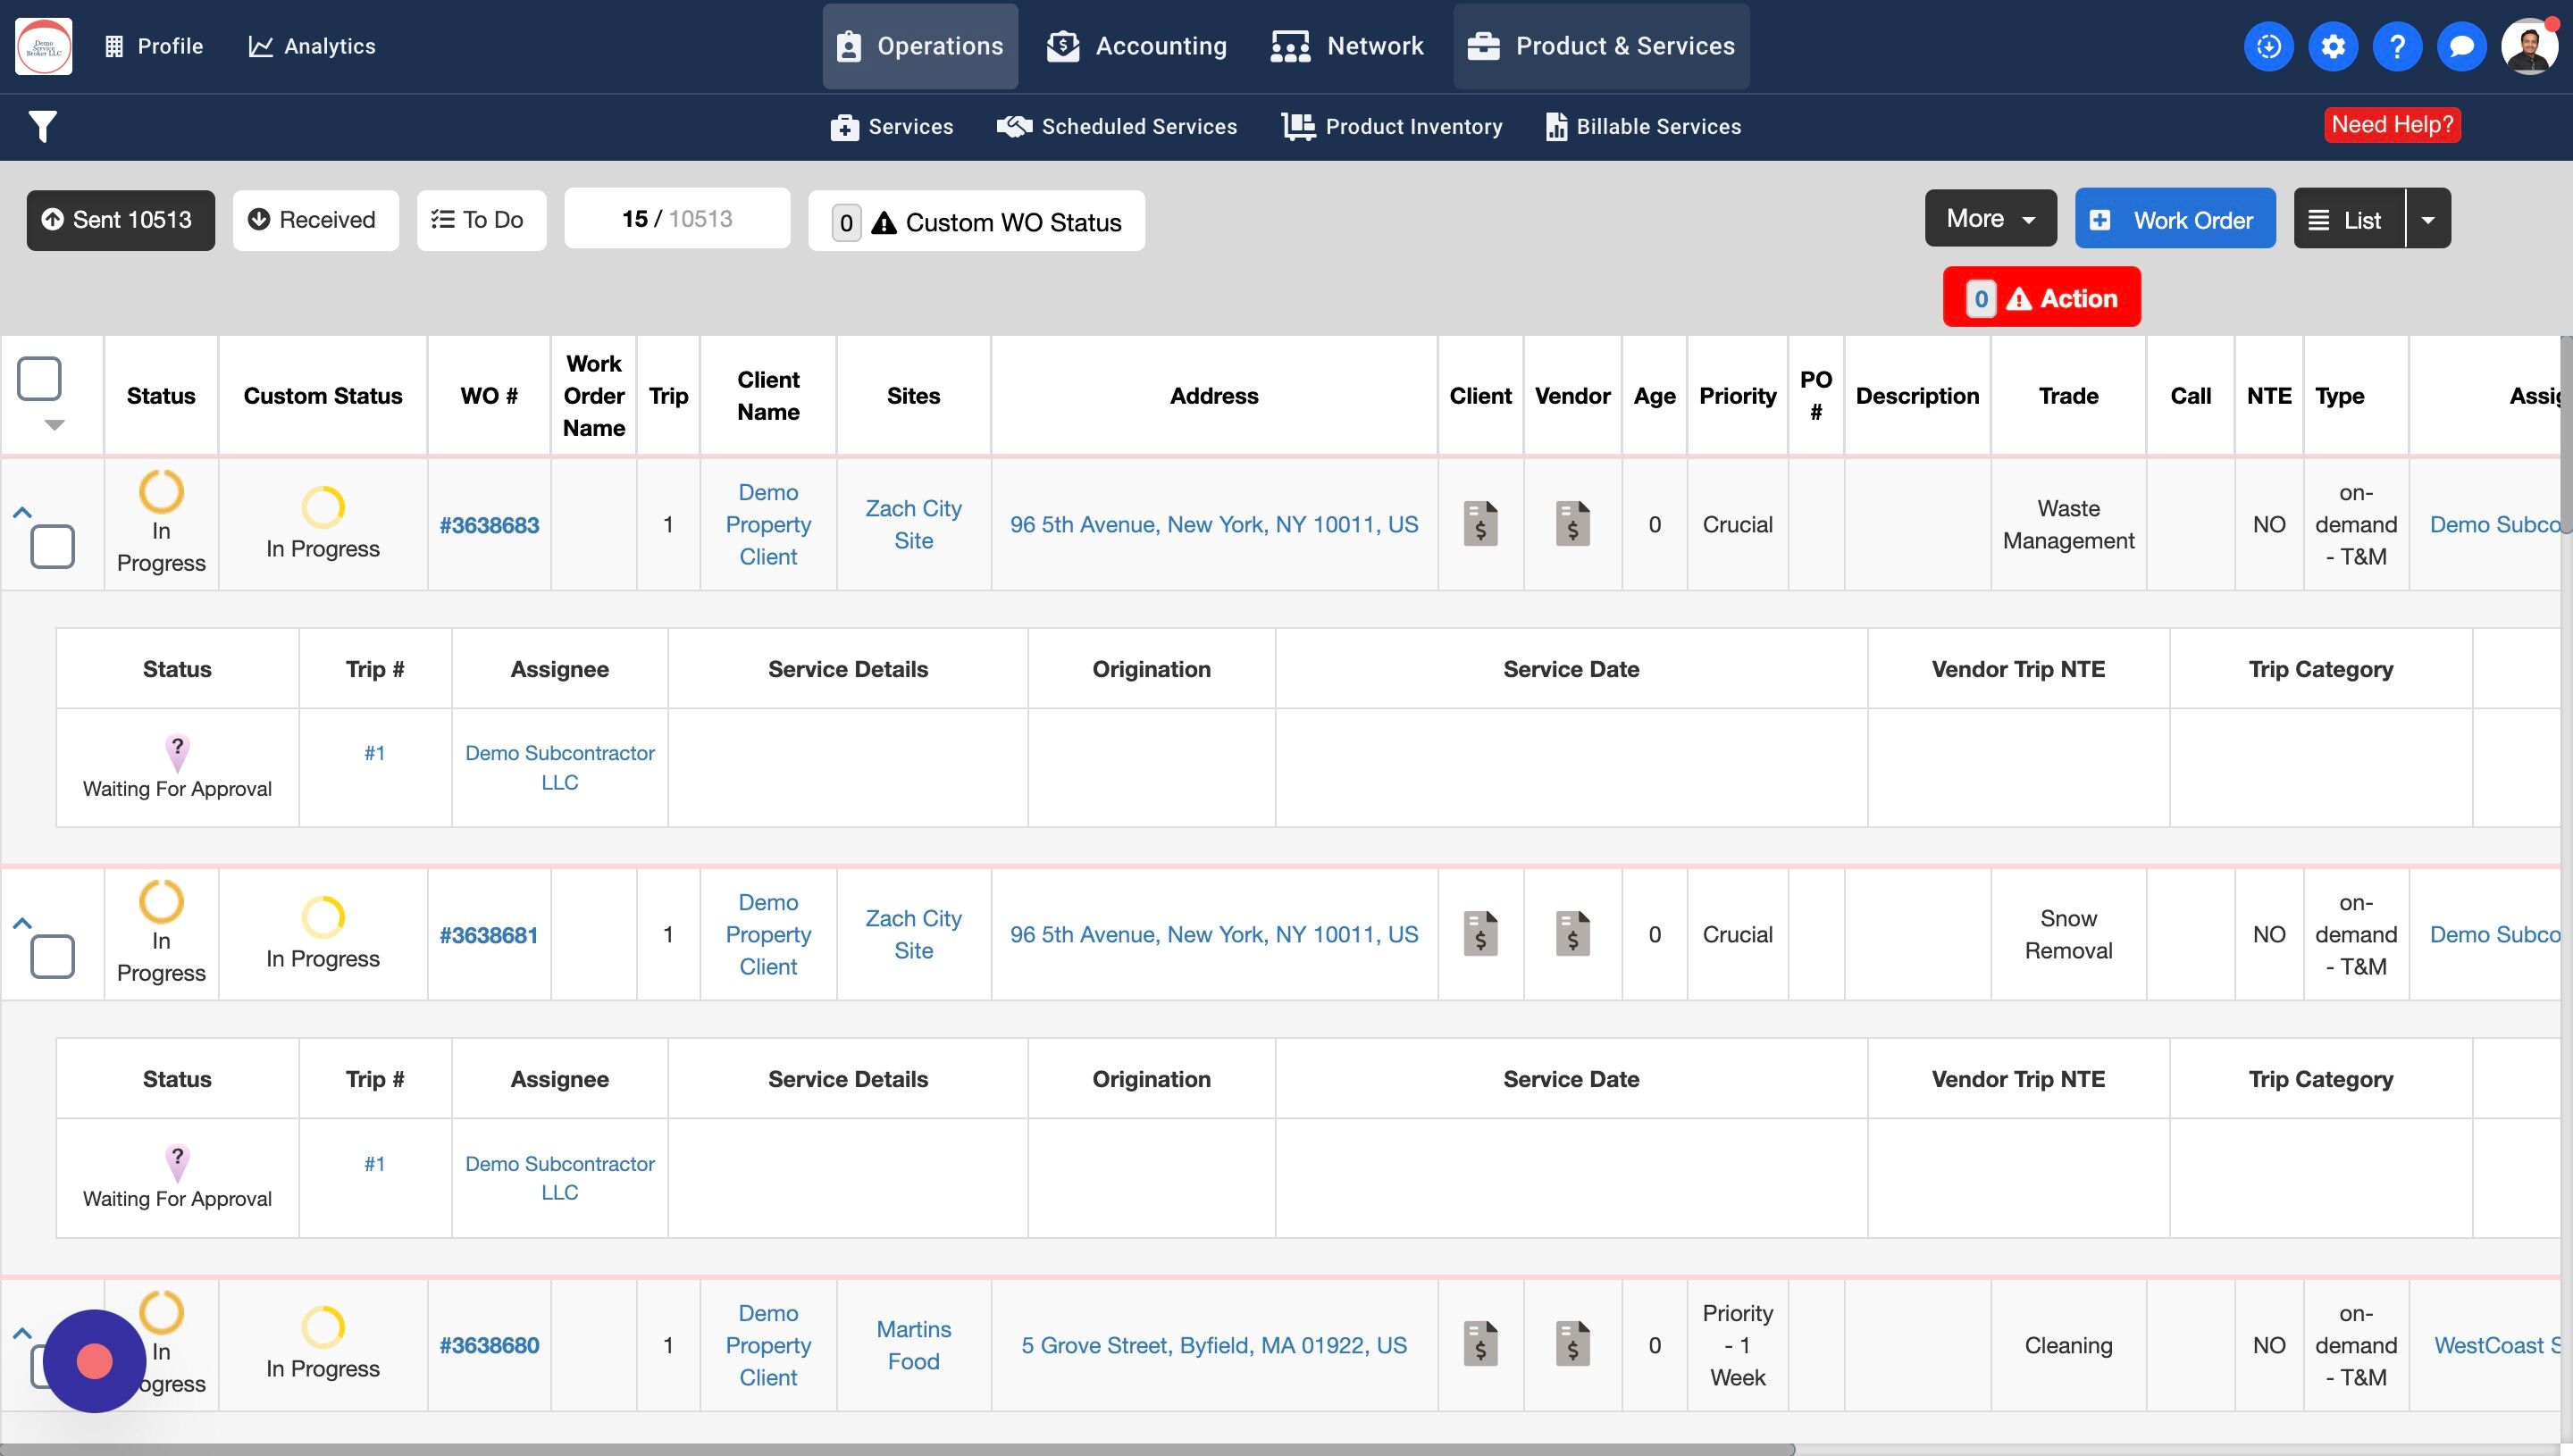Open the settings gear icon

click(x=2332, y=46)
